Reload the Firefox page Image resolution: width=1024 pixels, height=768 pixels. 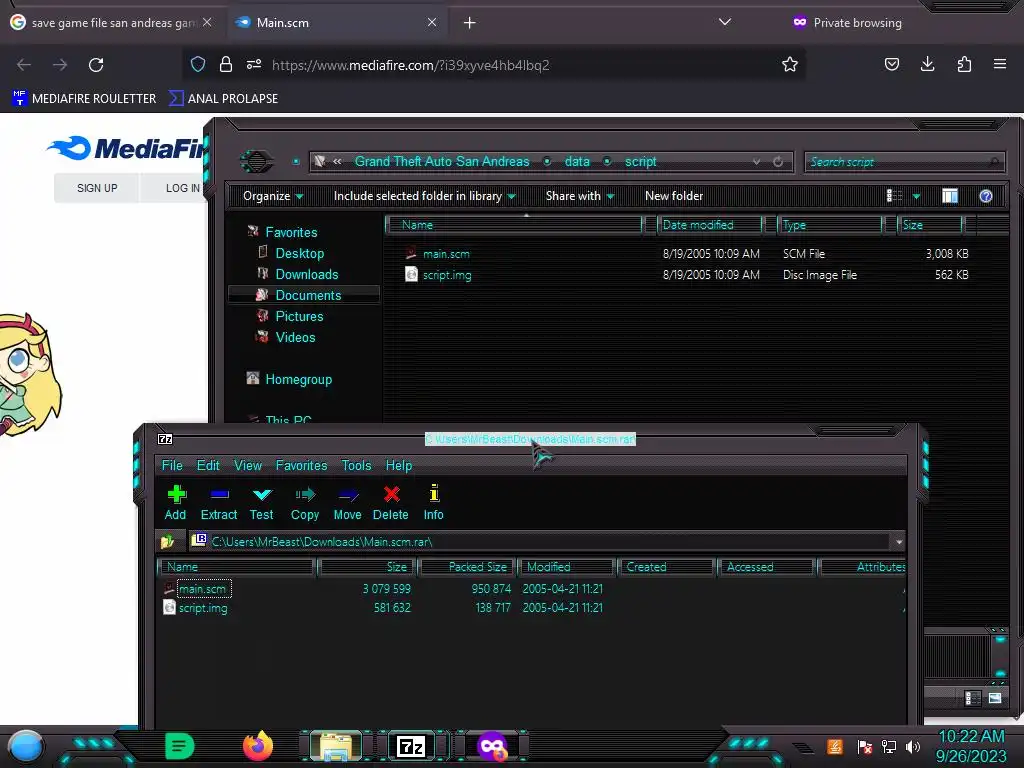(x=96, y=65)
